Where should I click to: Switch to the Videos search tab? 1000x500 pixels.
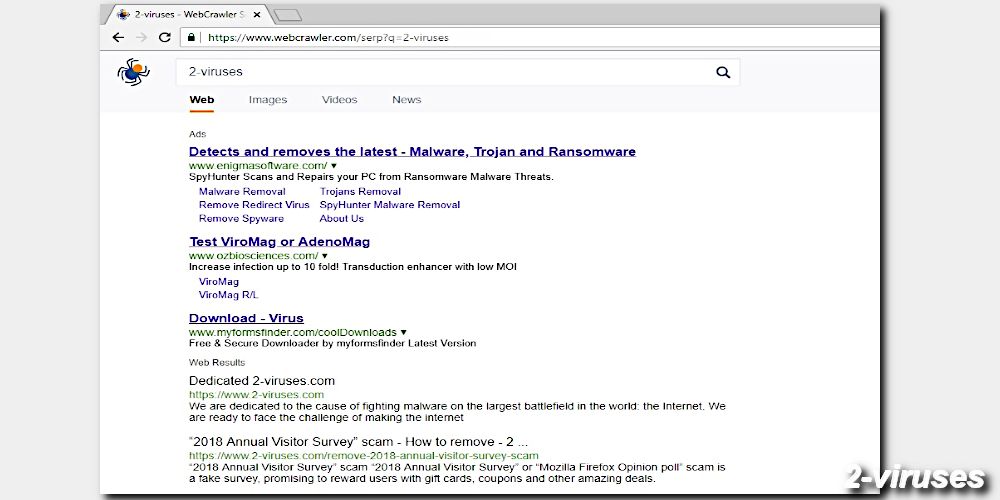click(x=339, y=100)
